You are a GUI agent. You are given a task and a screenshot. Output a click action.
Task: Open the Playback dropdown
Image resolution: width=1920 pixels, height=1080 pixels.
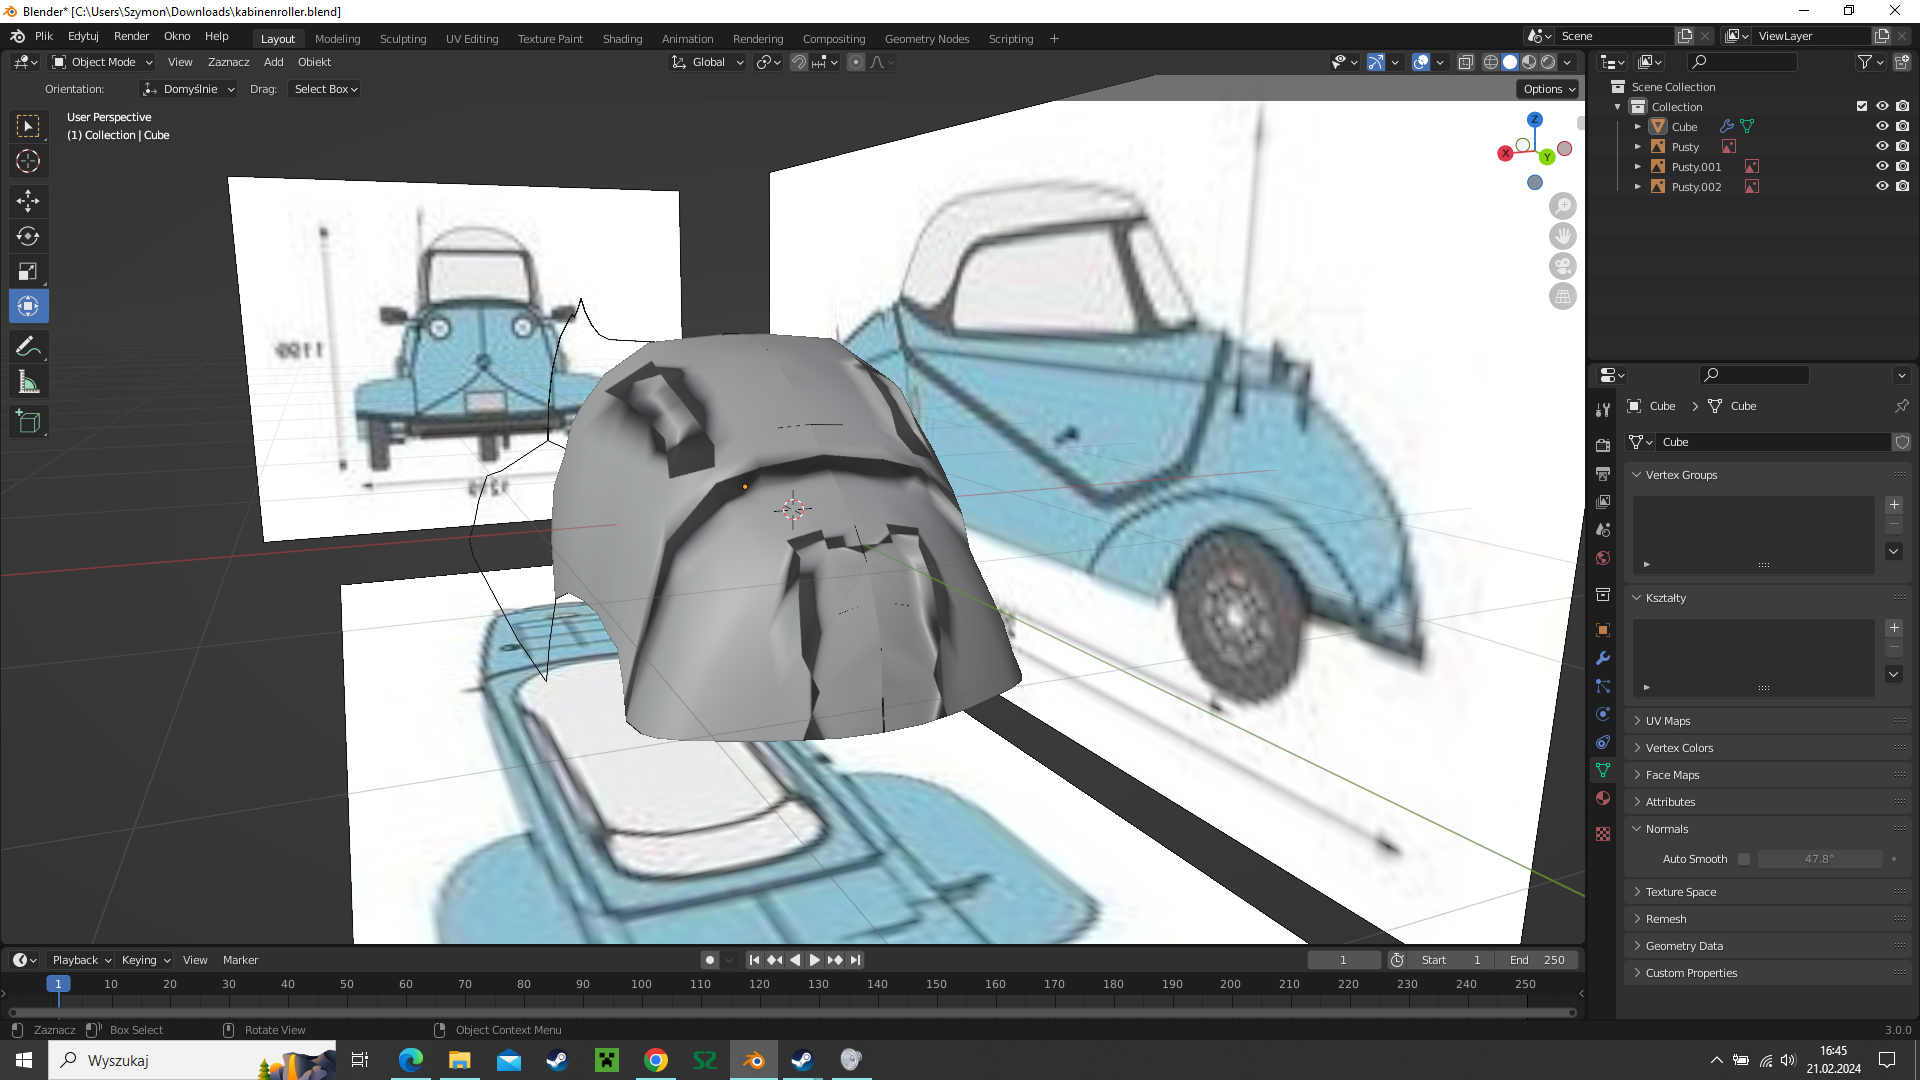pyautogui.click(x=81, y=960)
